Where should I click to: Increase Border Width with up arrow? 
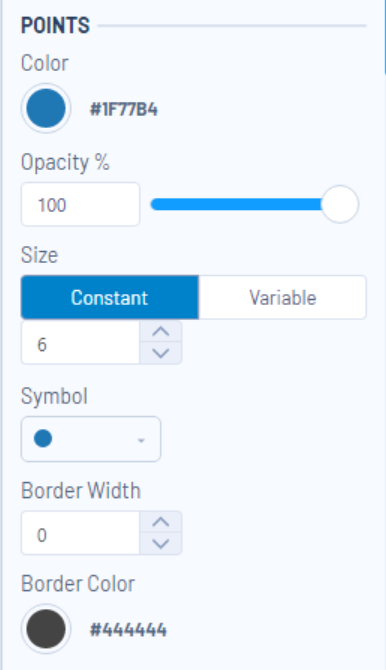point(161,522)
